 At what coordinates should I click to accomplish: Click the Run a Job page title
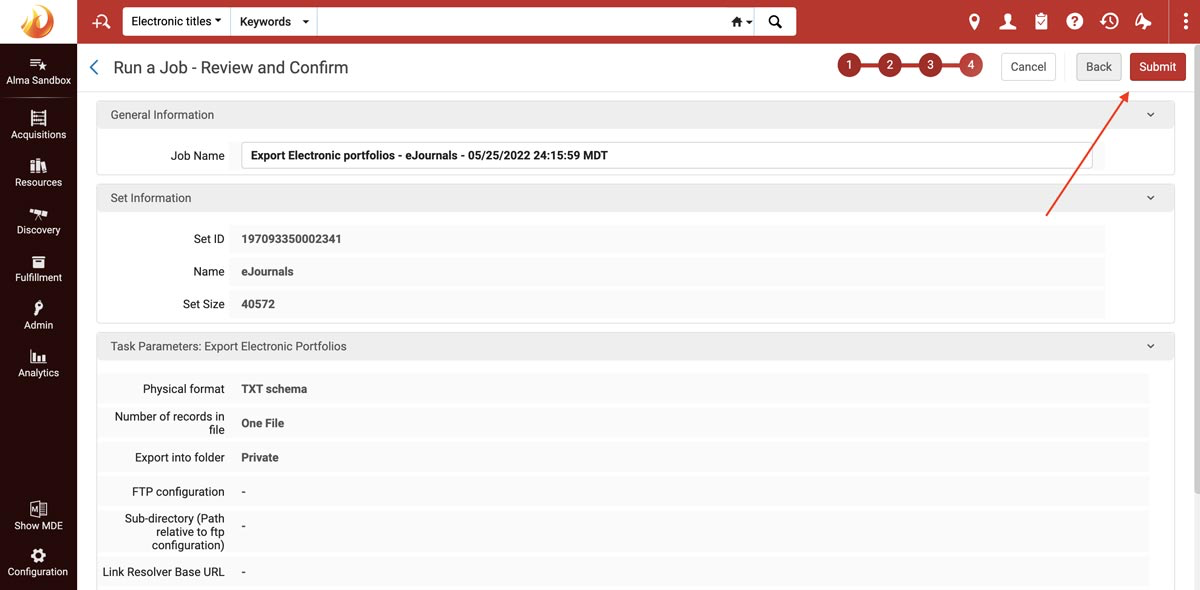pyautogui.click(x=231, y=67)
